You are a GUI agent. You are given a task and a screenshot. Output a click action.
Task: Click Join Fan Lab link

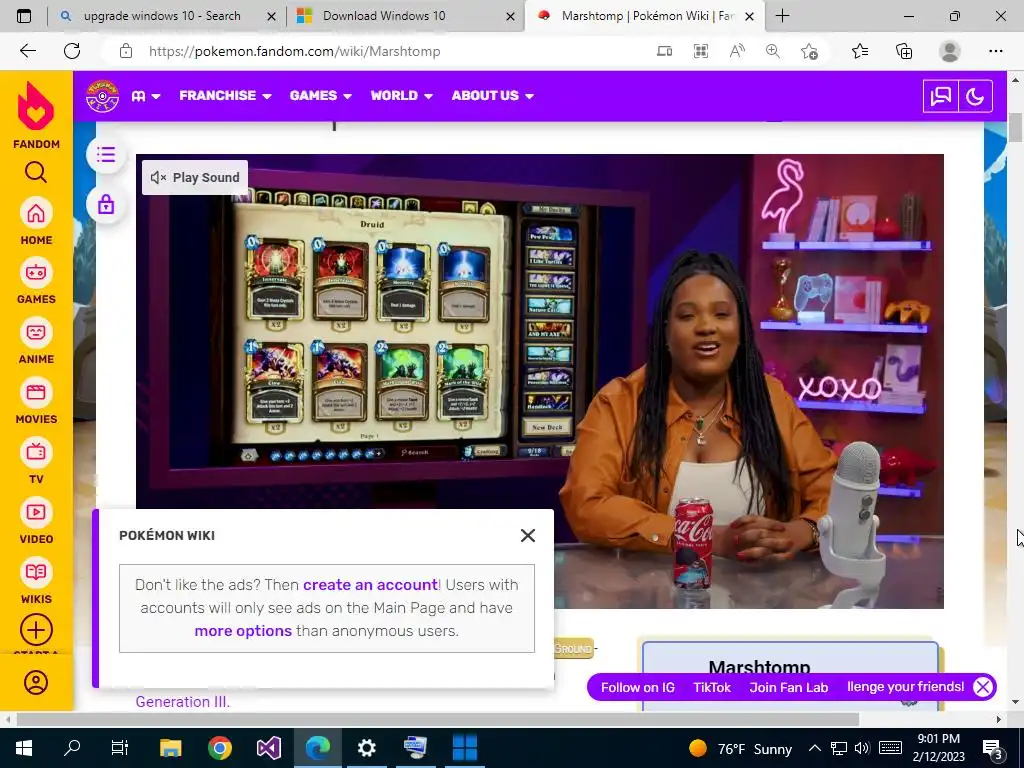(x=788, y=687)
